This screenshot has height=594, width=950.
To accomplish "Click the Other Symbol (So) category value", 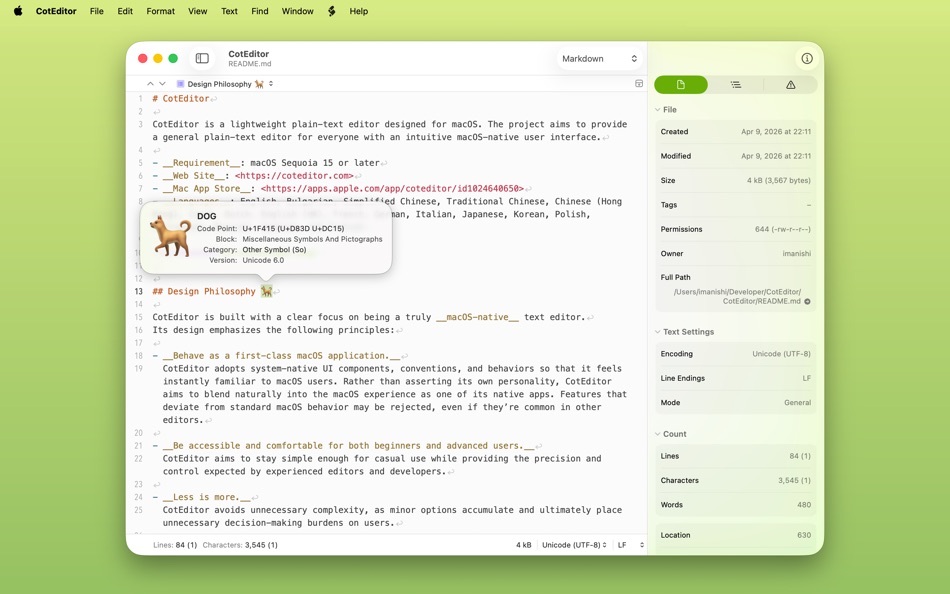I will coord(274,250).
